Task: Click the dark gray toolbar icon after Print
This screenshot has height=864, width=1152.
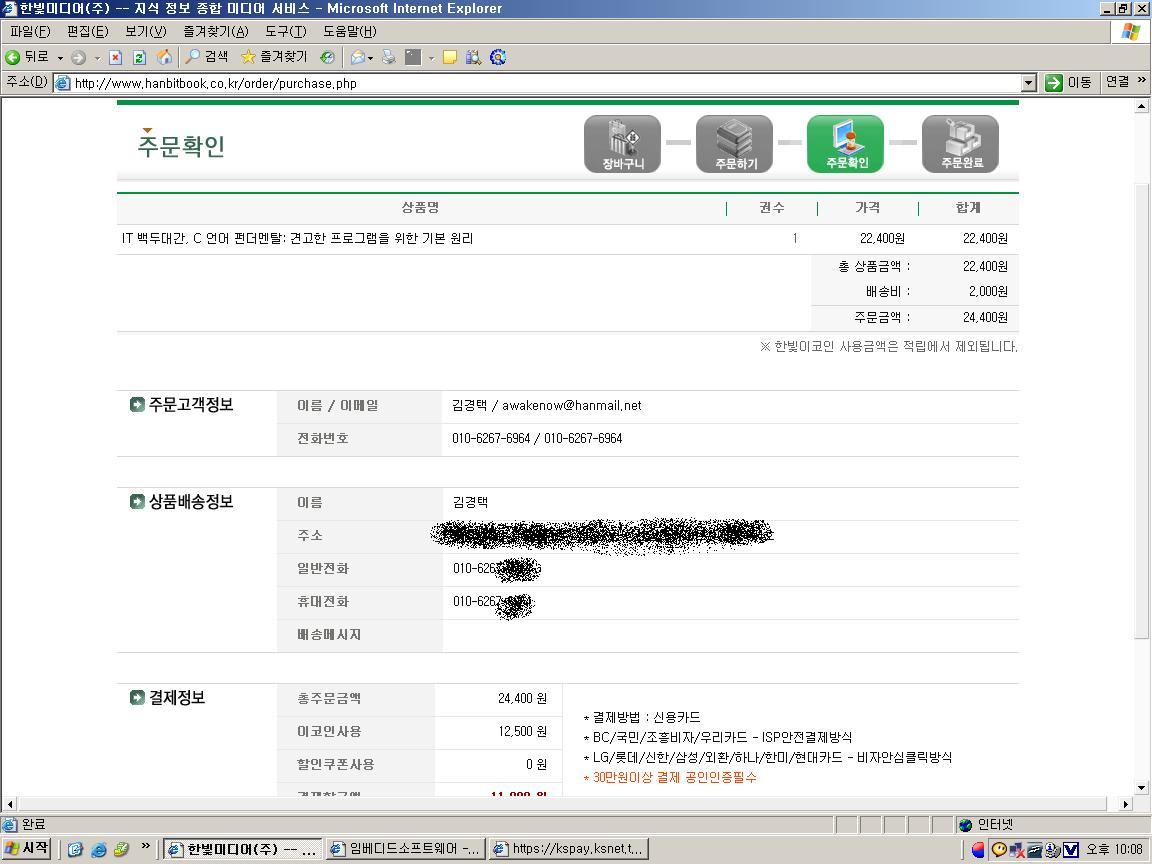Action: 414,57
